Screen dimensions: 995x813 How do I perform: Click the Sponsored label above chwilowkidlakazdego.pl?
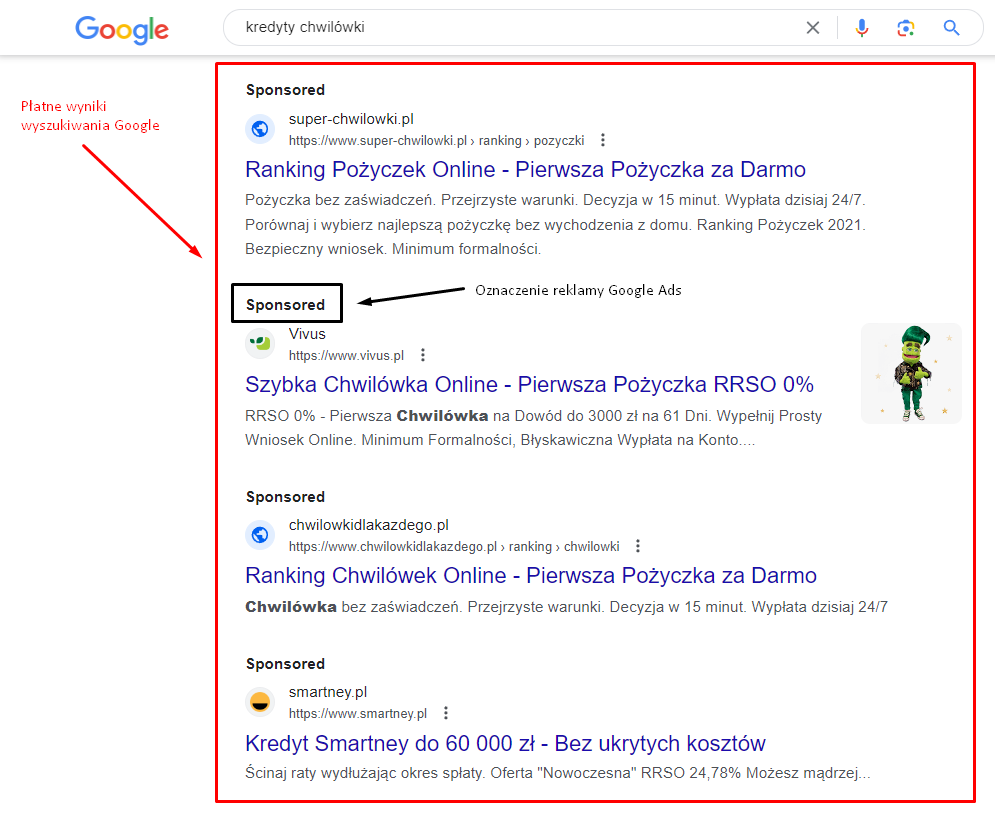286,497
